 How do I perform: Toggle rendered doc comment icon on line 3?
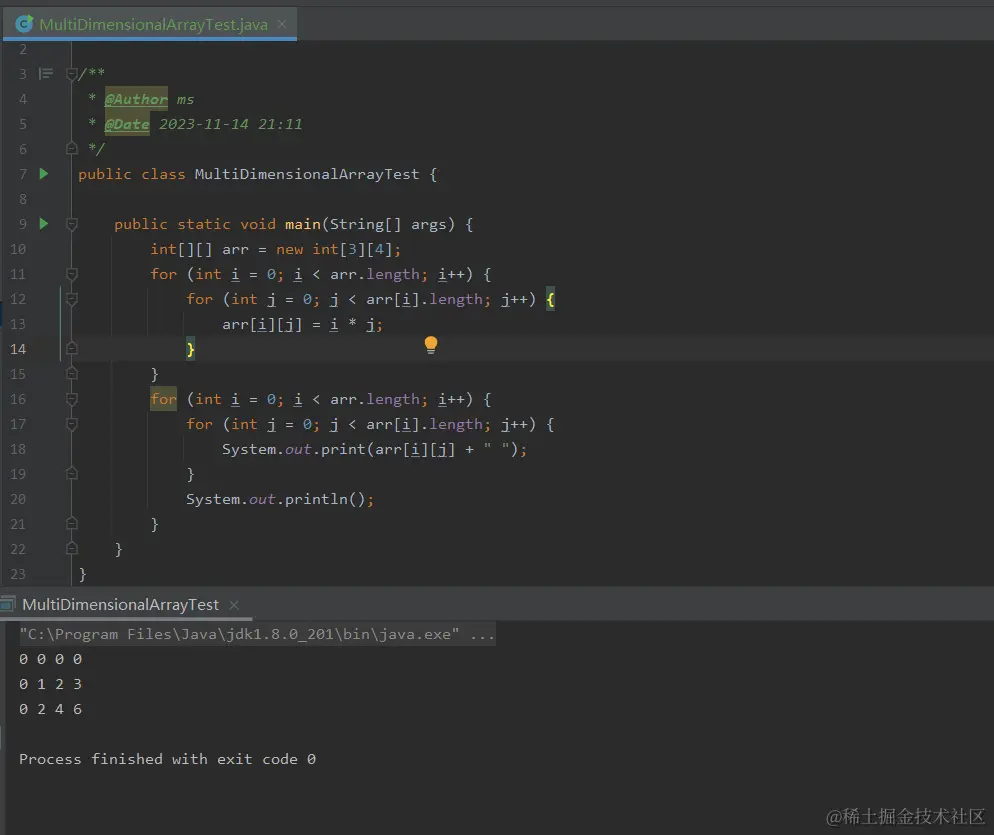click(46, 74)
